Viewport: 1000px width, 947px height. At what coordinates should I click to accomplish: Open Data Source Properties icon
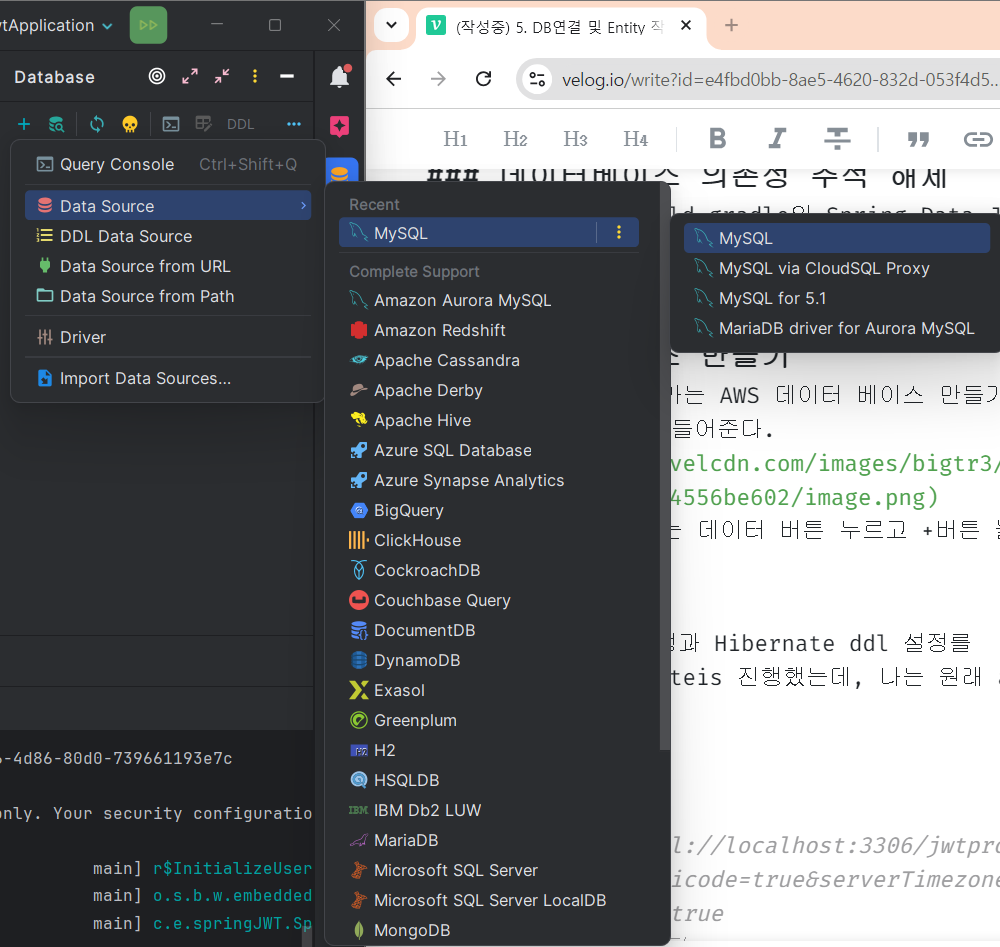(56, 124)
